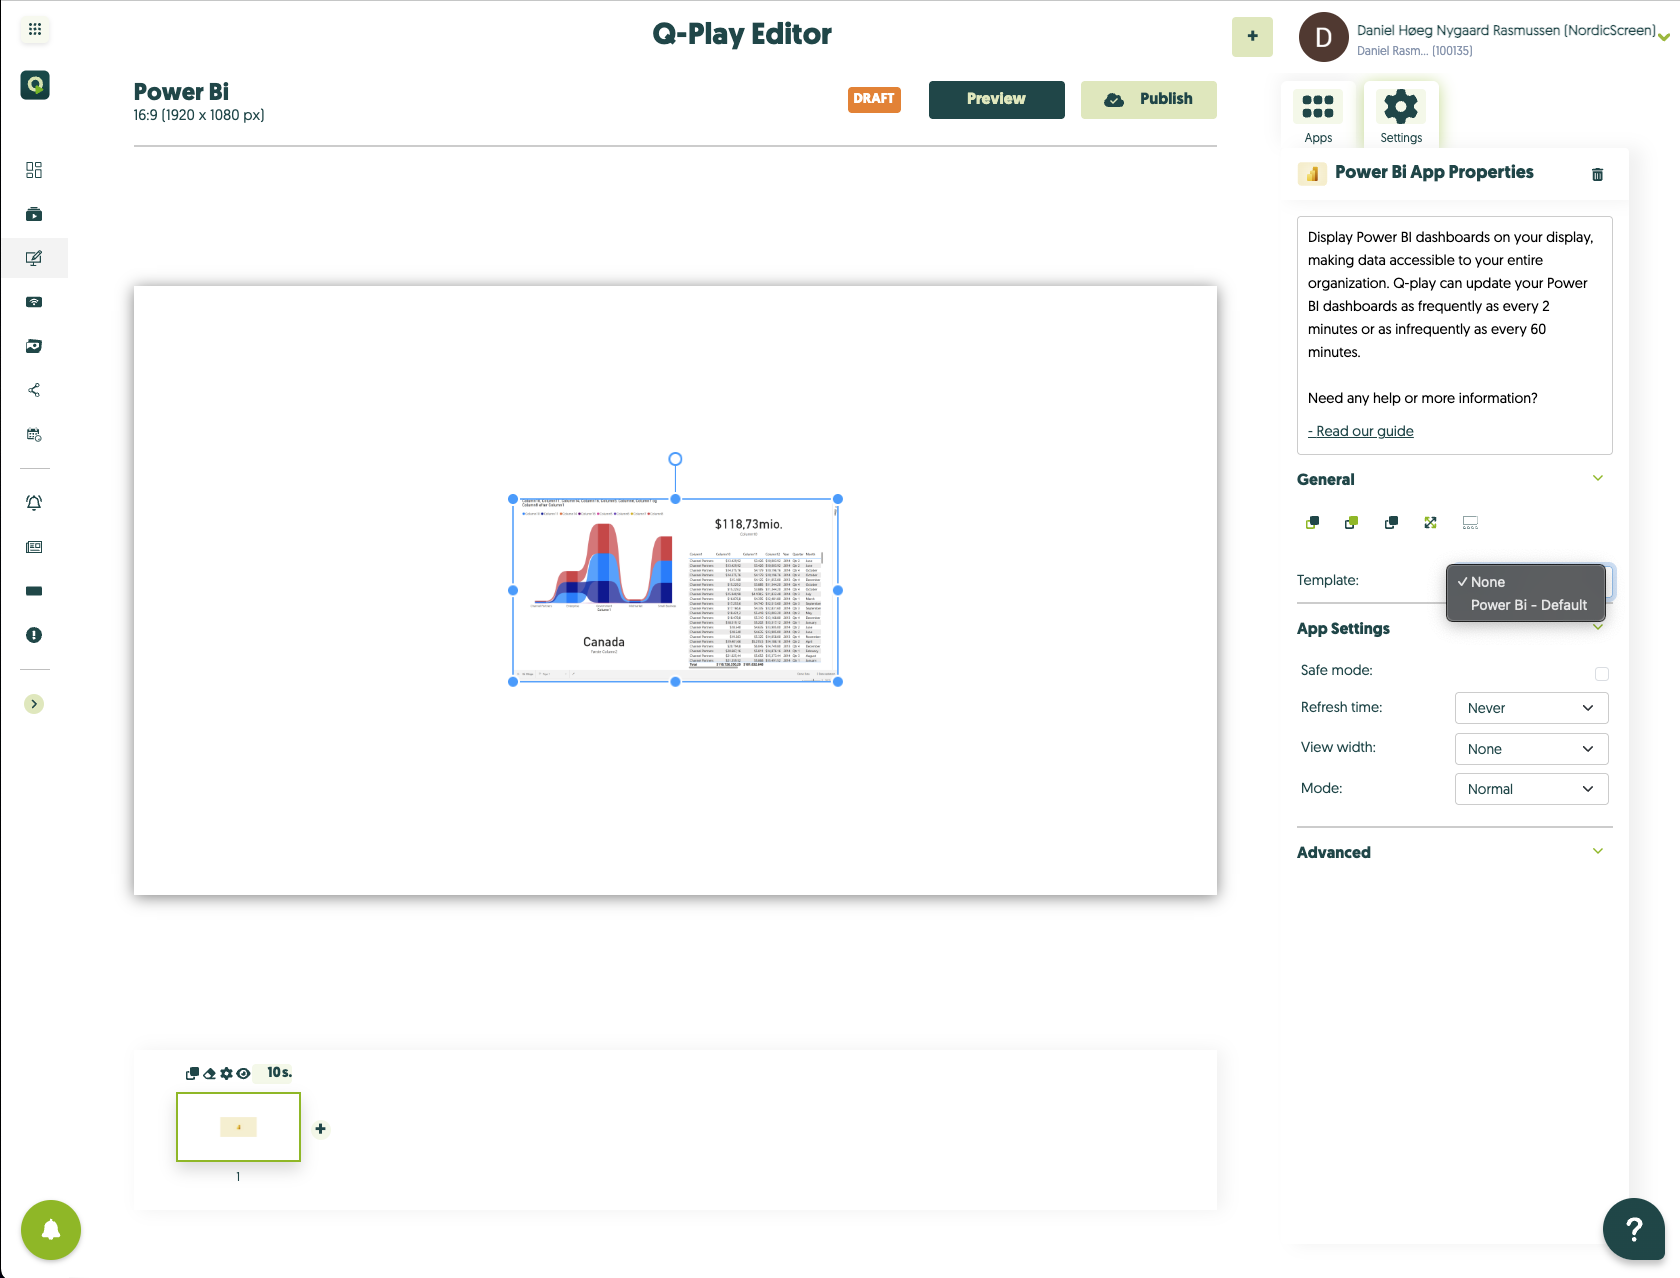Expand the left sidebar with arrow
The image size is (1680, 1278).
click(34, 704)
